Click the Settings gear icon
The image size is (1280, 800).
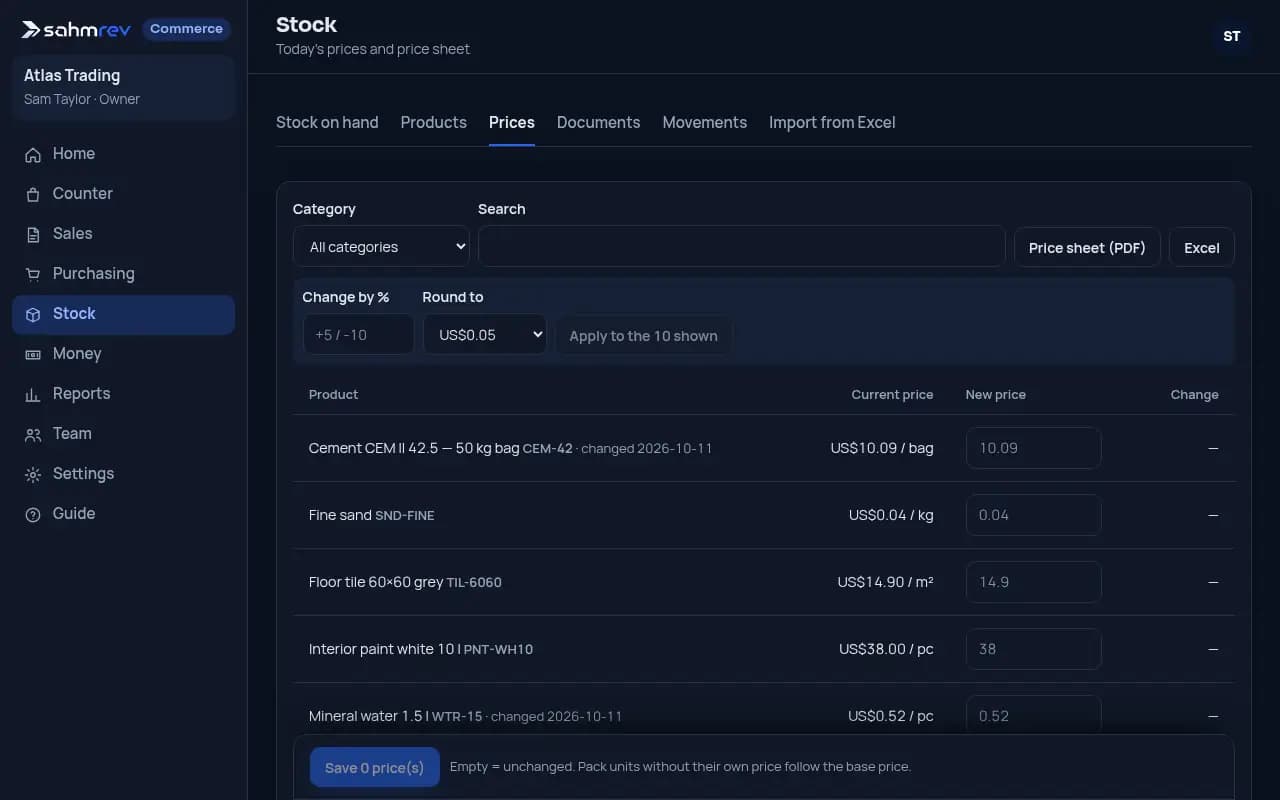(x=33, y=474)
